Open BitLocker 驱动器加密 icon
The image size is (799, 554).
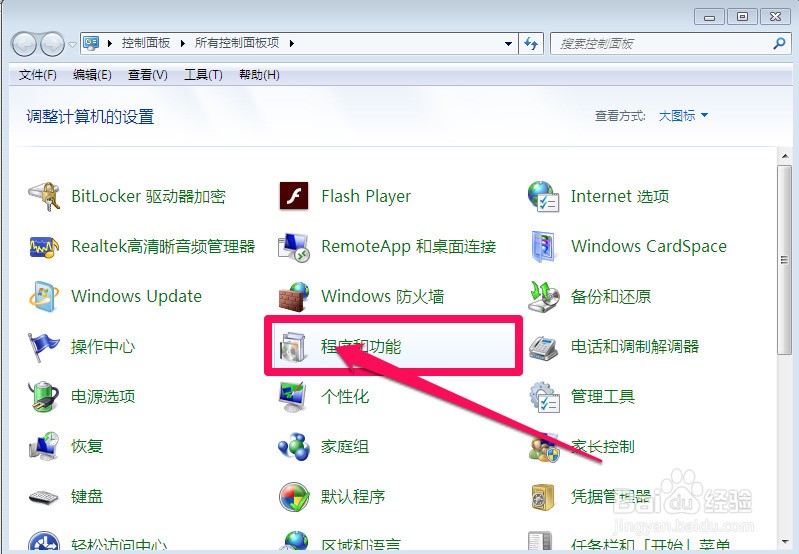point(44,196)
